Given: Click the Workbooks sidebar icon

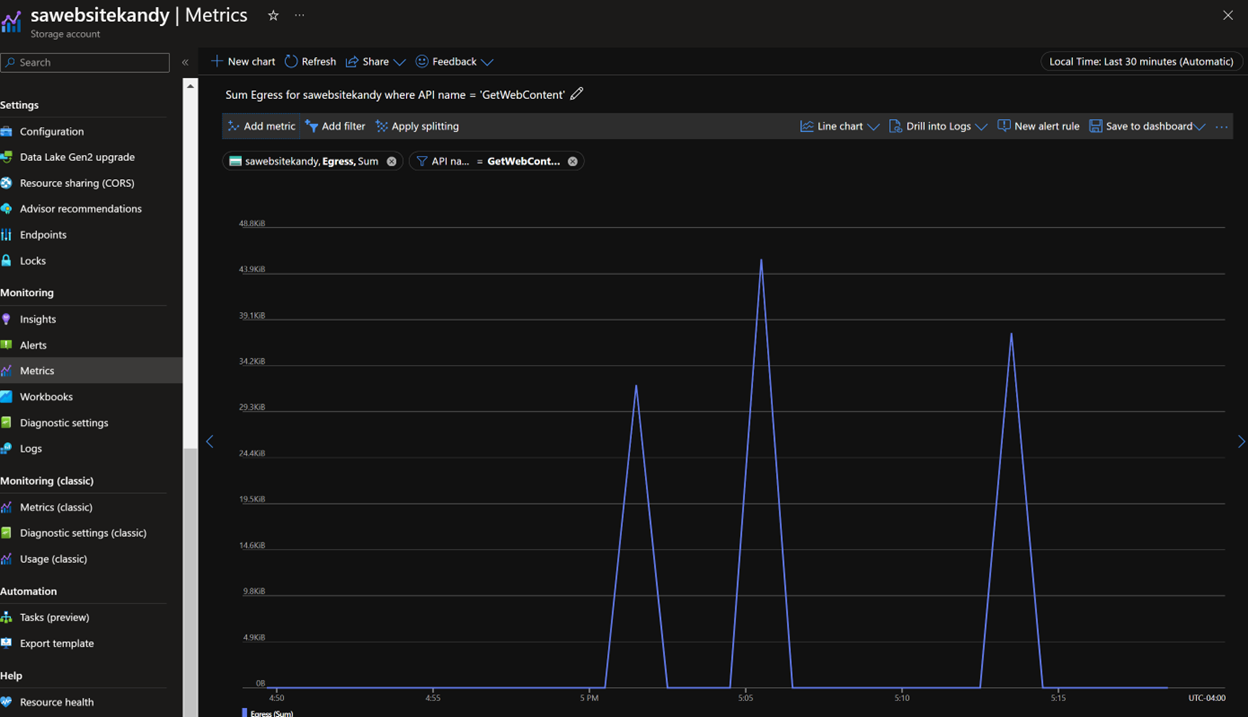Looking at the screenshot, I should 7,397.
